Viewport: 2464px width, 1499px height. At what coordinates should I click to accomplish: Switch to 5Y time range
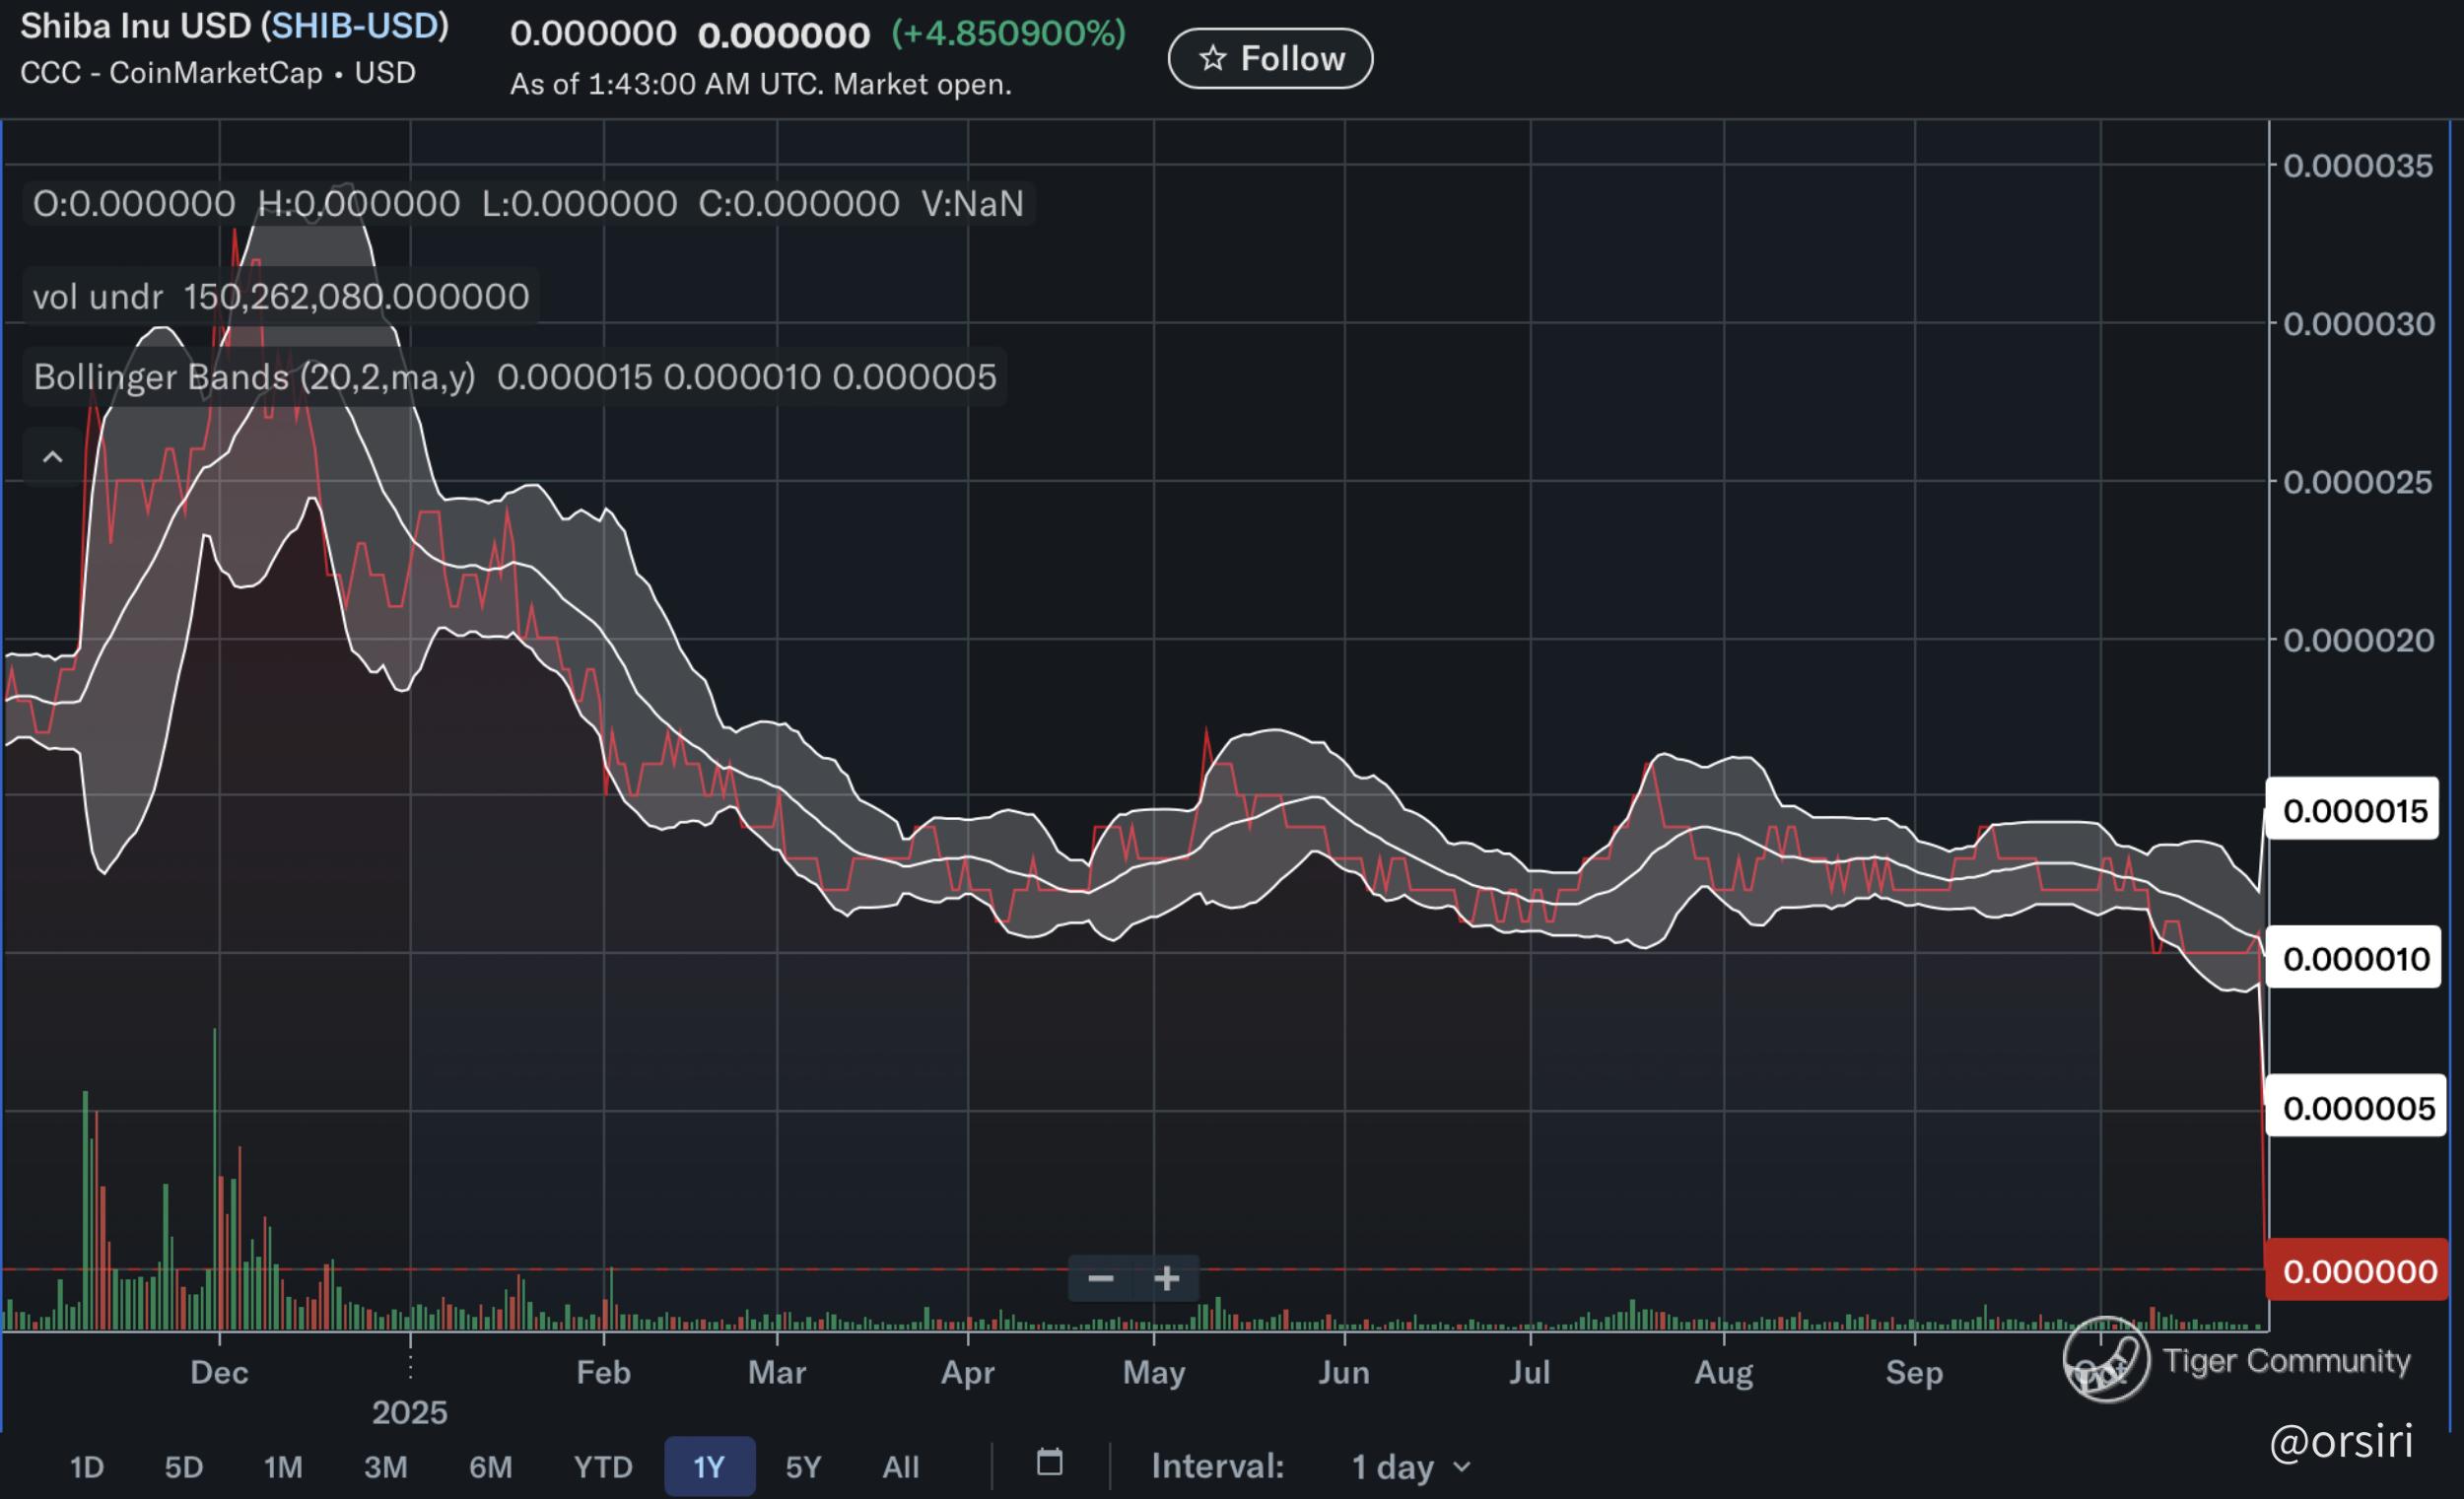coord(803,1467)
